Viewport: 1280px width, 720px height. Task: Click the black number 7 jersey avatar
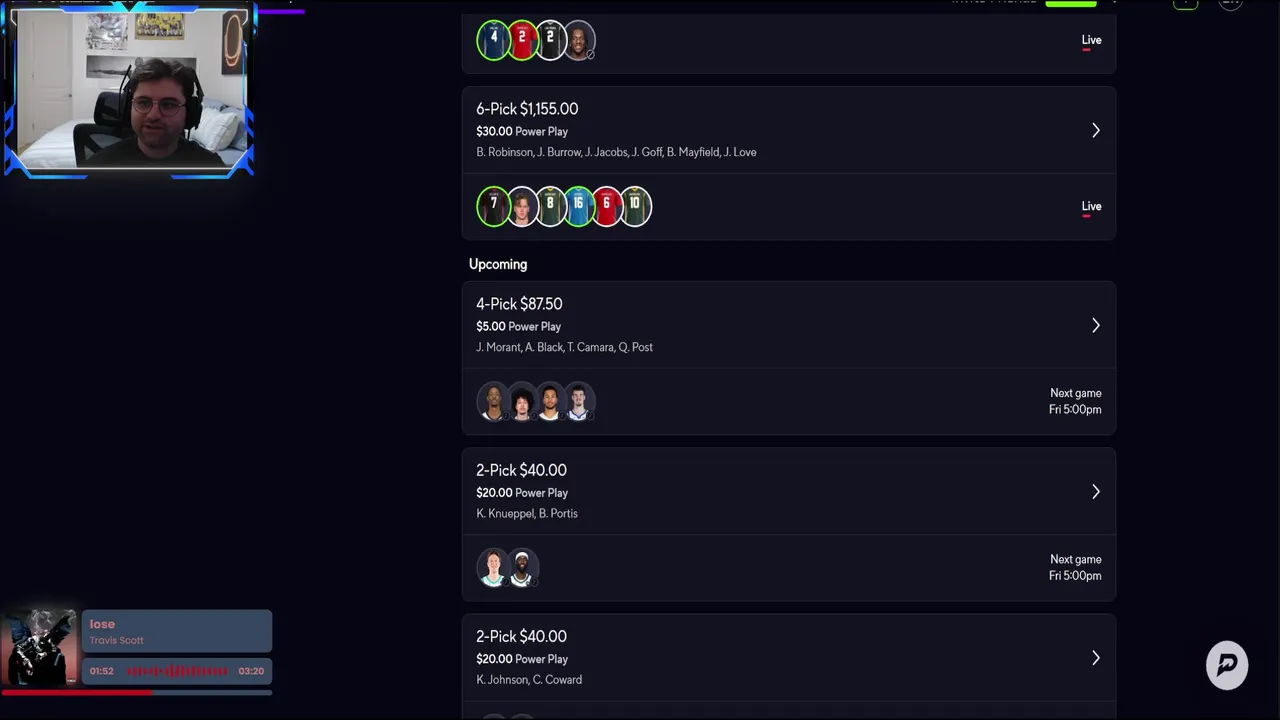pos(493,206)
